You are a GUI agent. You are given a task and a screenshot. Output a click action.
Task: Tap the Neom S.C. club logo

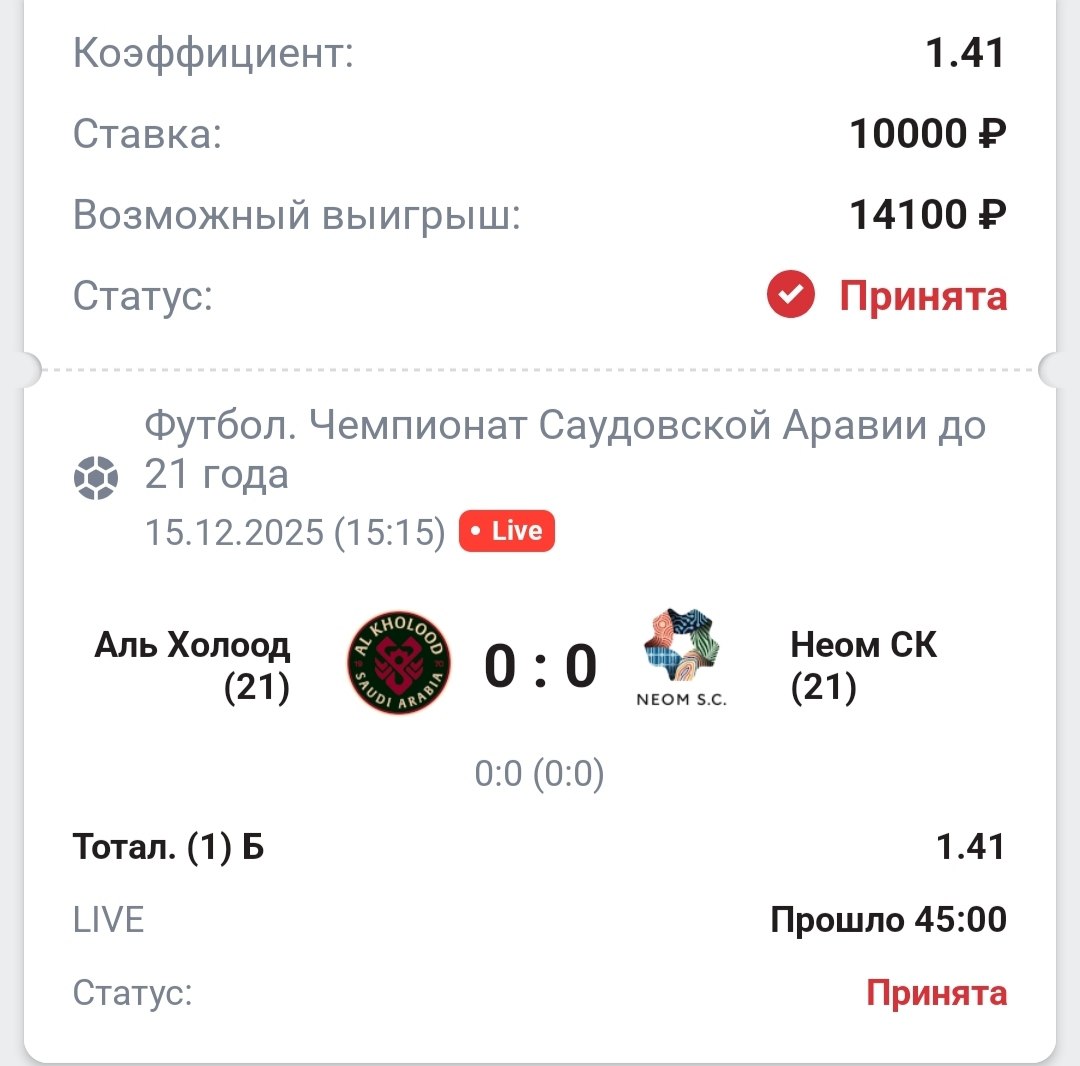[x=682, y=656]
